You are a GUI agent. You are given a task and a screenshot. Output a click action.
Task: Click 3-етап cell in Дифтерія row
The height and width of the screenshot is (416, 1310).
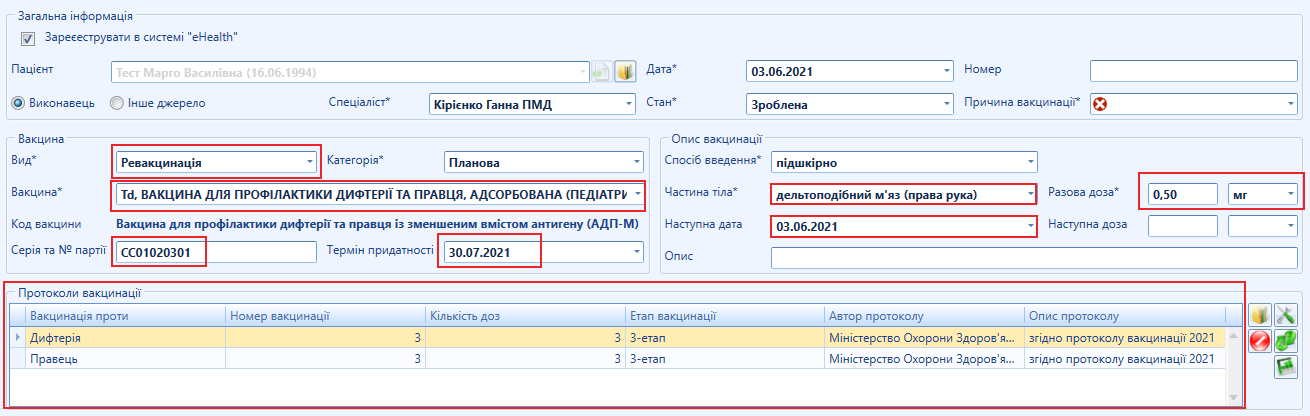click(x=726, y=337)
